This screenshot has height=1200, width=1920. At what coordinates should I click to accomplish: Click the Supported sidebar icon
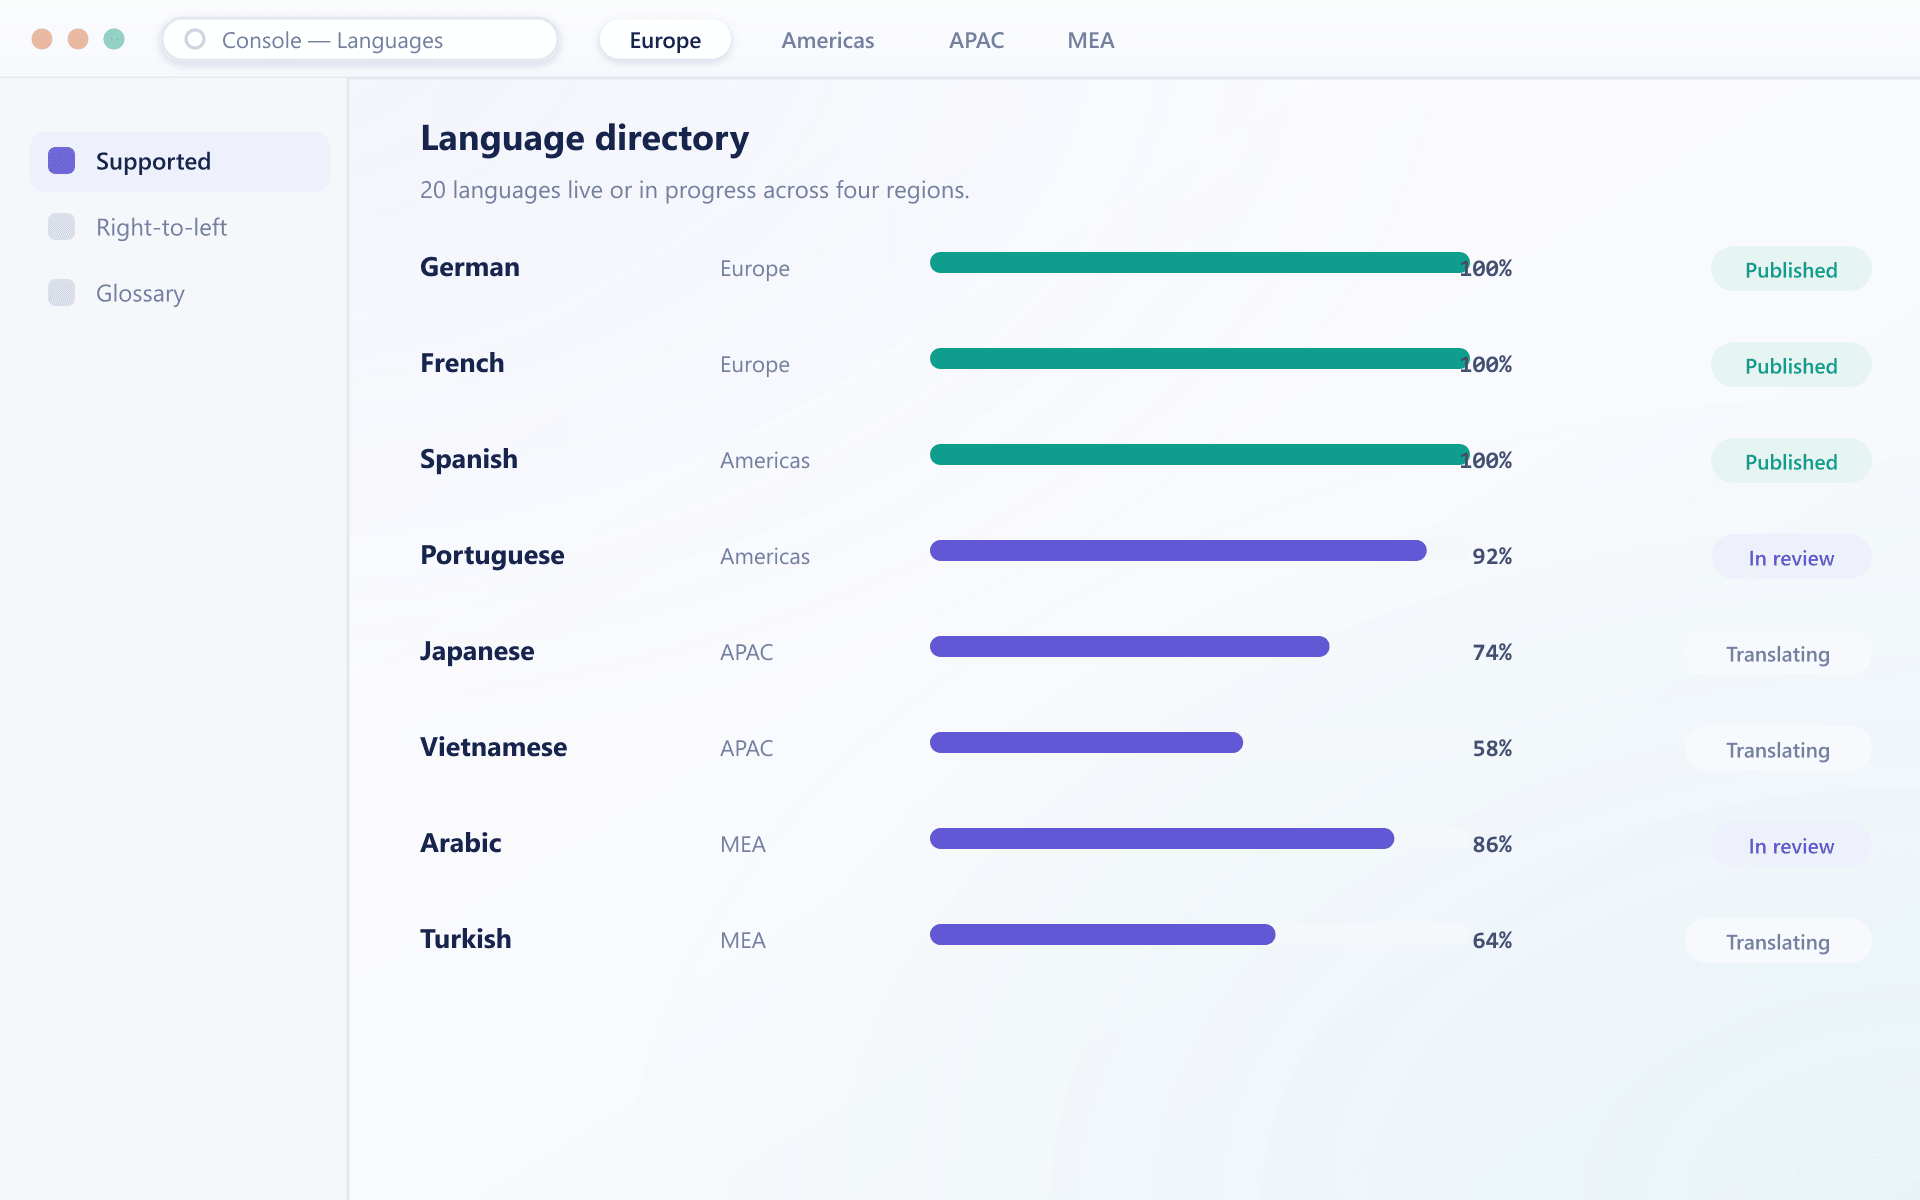pos(62,161)
